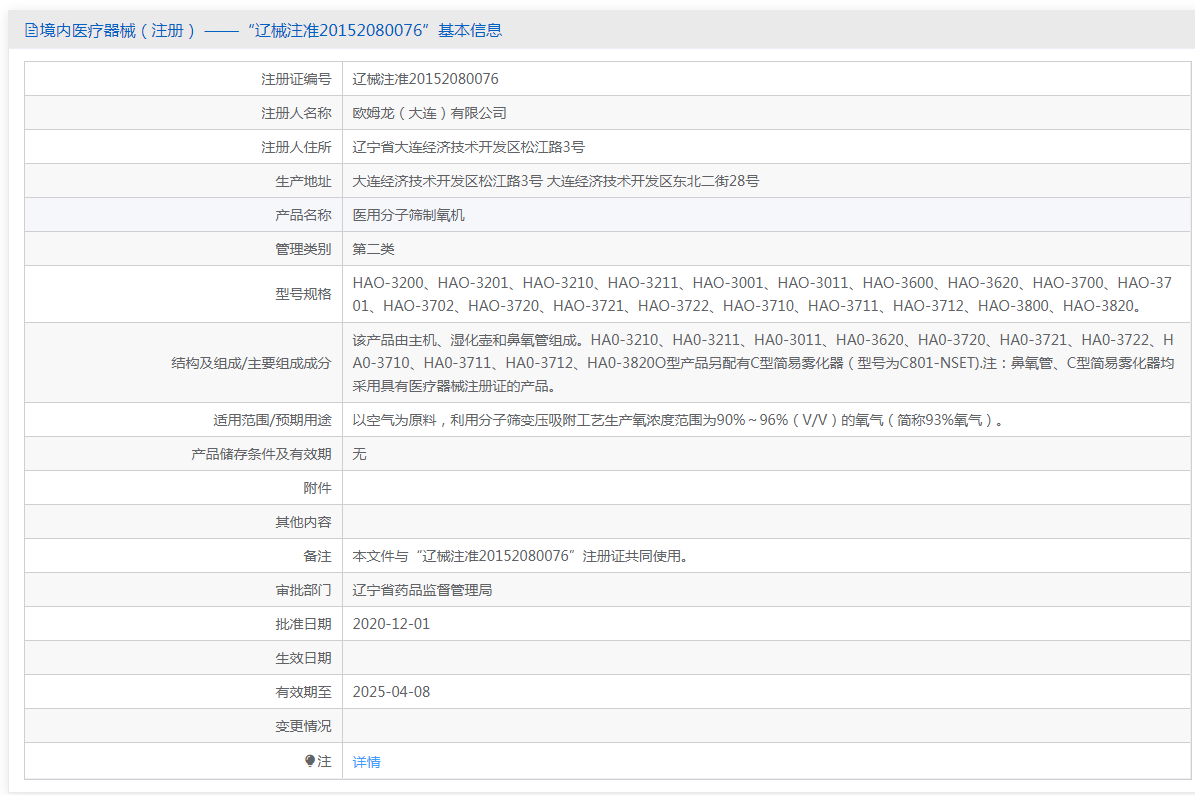
Task: Click the production address value cell
Action: point(555,181)
